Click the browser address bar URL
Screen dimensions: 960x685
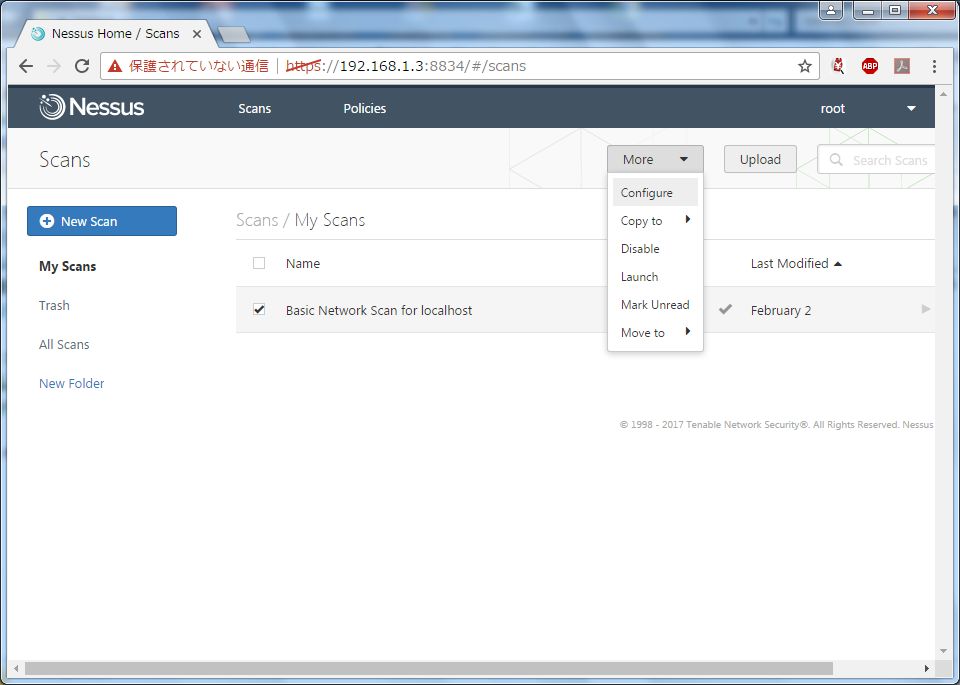[406, 66]
